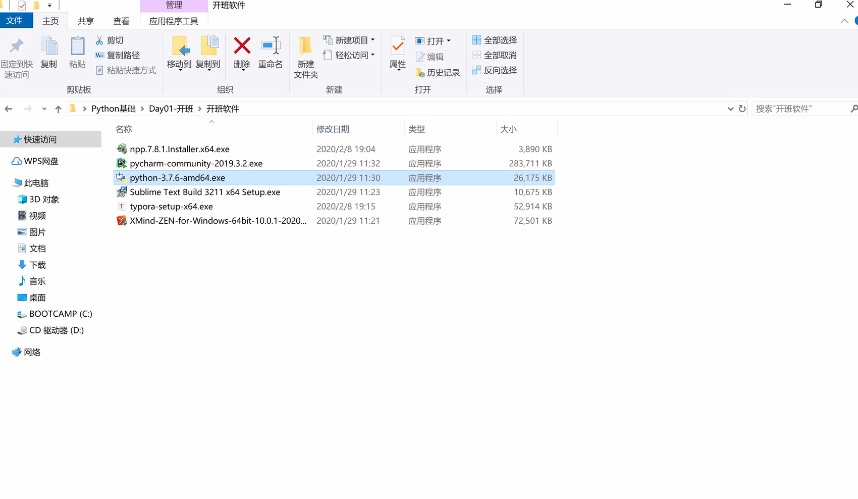
Task: Select typora-setup-x64.exe file
Action: click(x=334, y=206)
